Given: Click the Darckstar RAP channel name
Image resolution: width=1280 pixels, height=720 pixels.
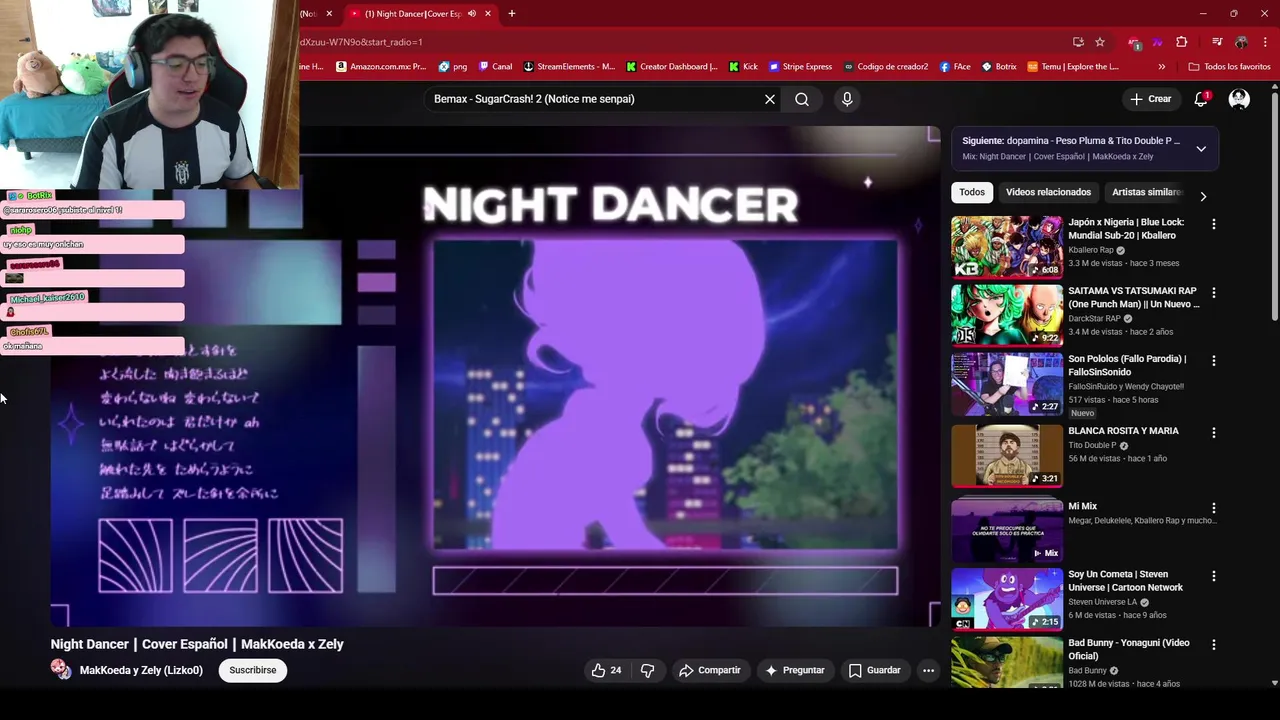Looking at the screenshot, I should point(1094,318).
